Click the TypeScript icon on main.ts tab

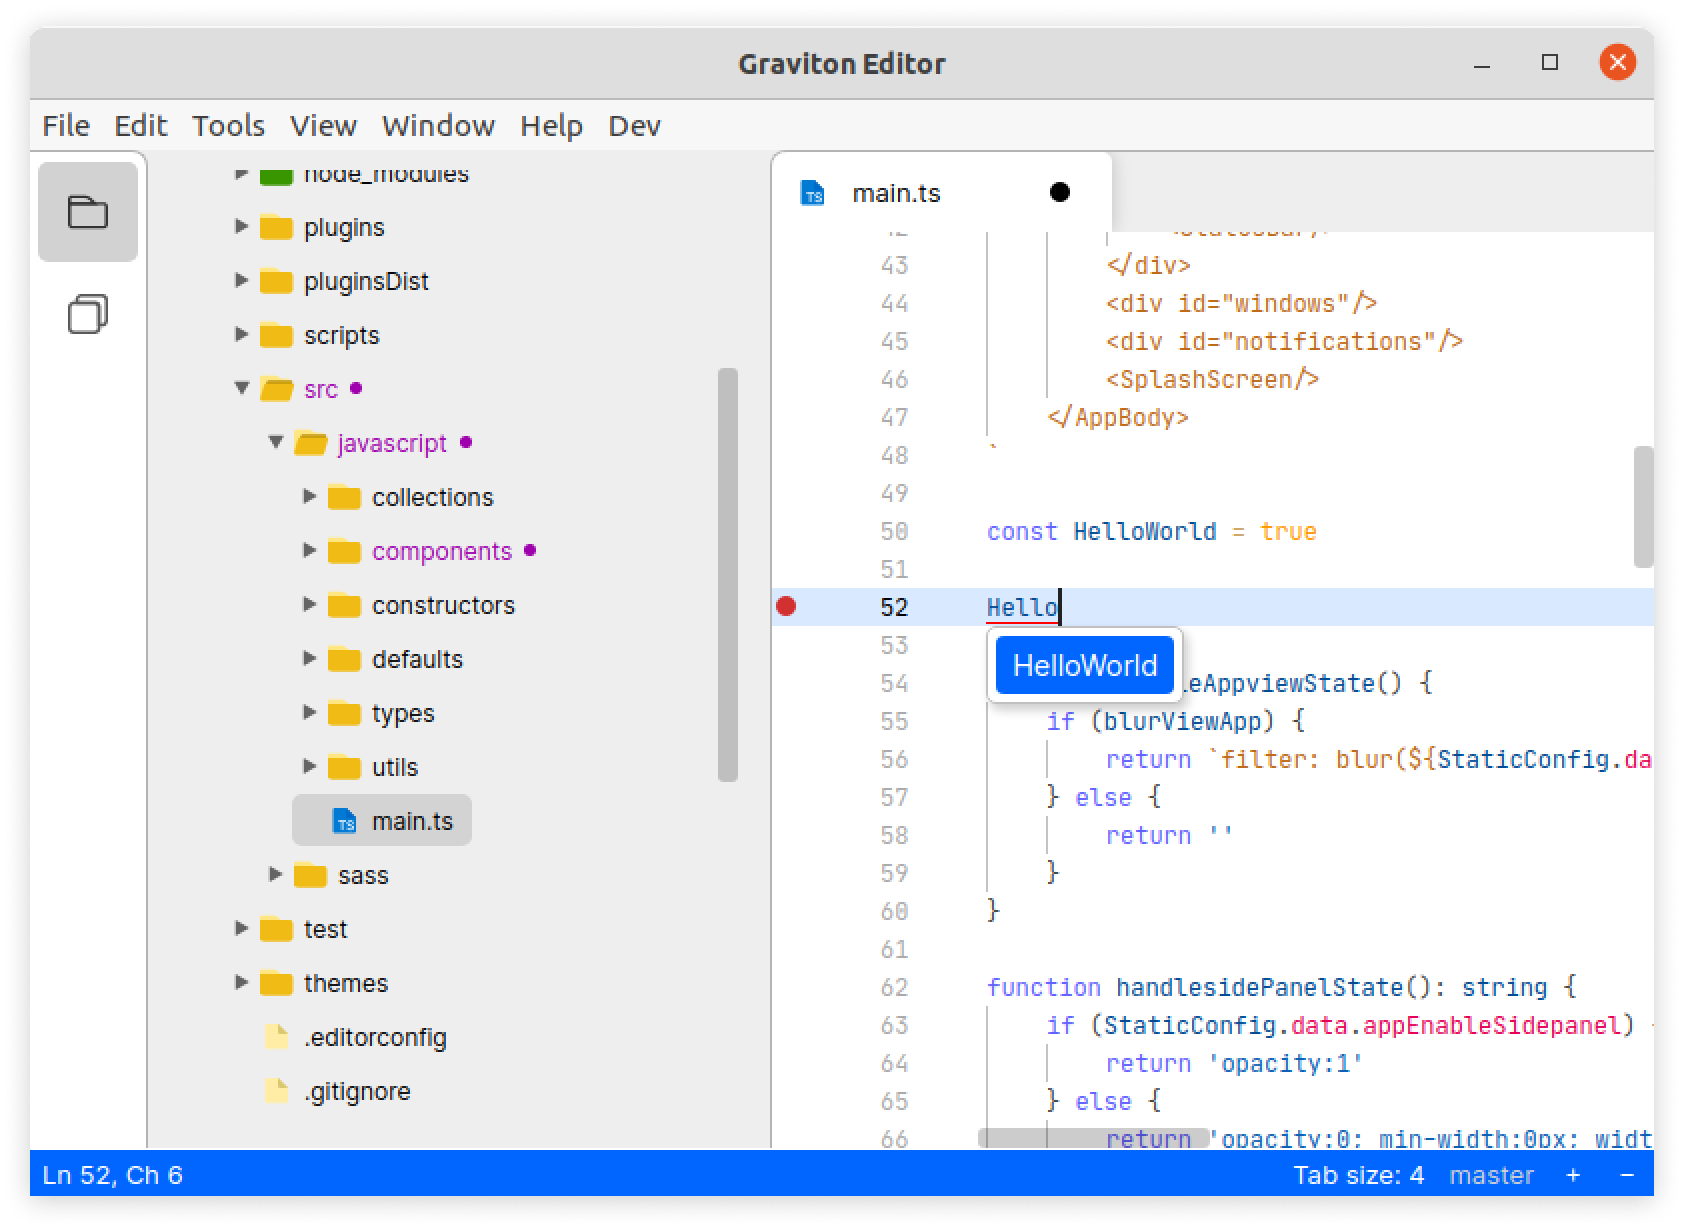[x=813, y=193]
